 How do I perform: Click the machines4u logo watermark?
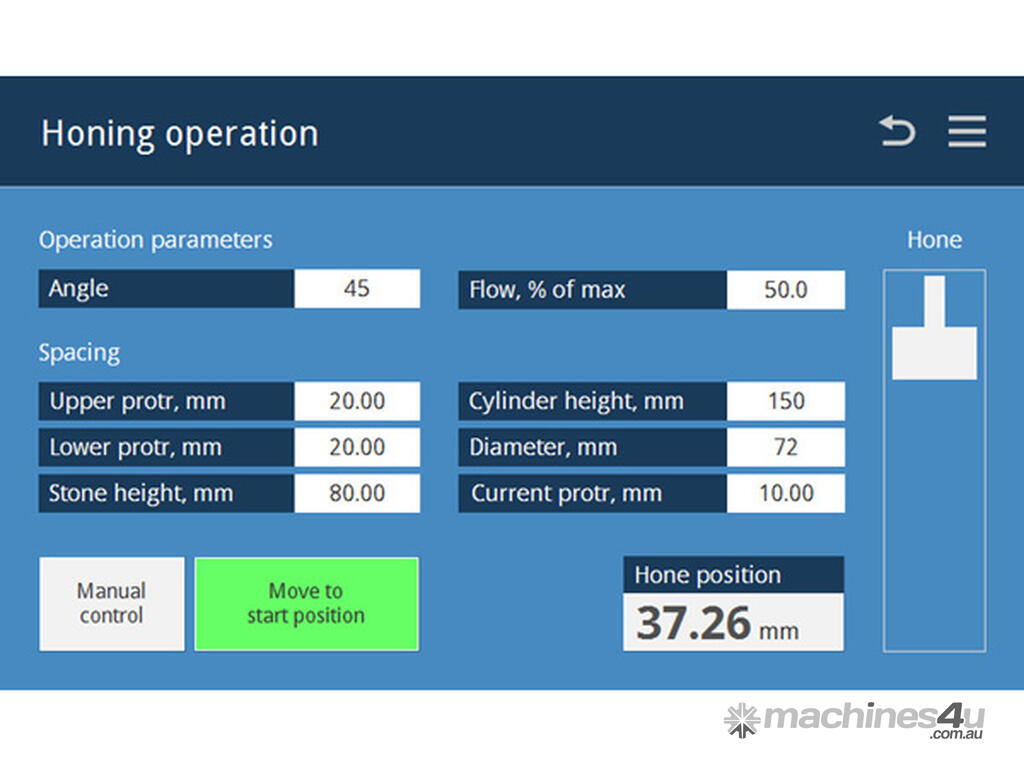855,719
